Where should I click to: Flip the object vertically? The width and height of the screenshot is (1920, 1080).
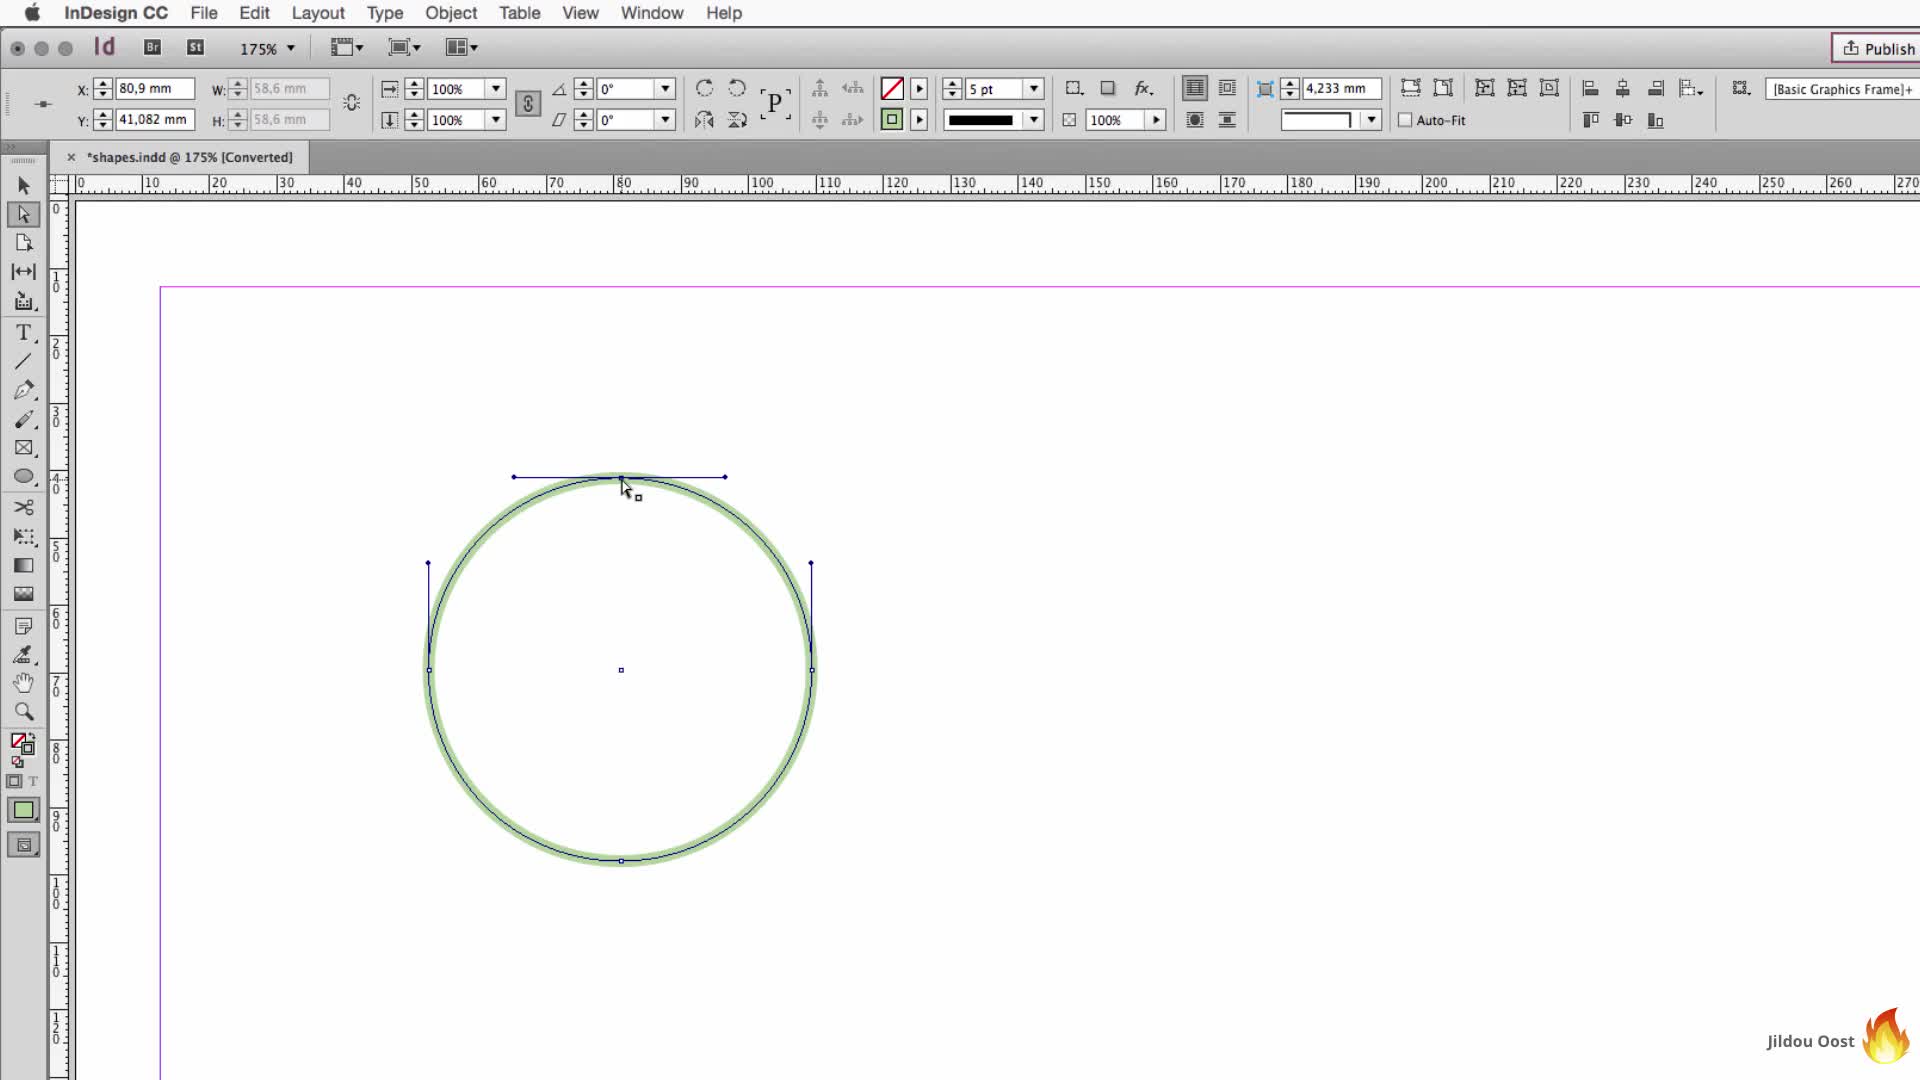pyautogui.click(x=737, y=120)
